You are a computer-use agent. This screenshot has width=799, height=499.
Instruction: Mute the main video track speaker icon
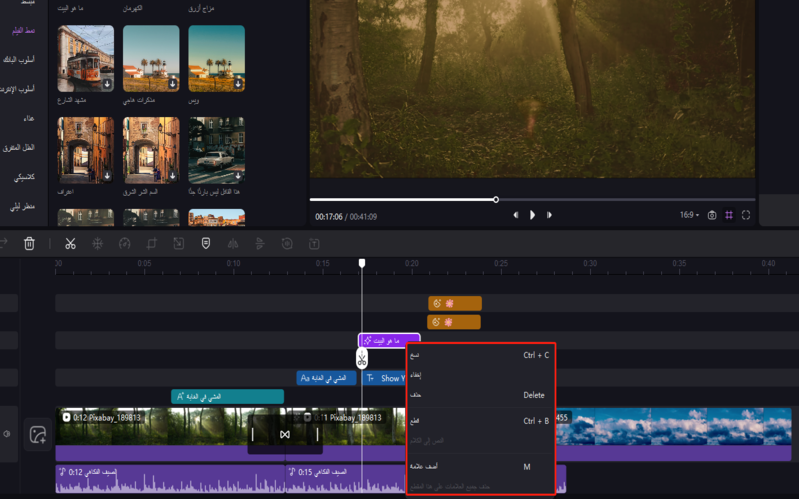point(7,434)
